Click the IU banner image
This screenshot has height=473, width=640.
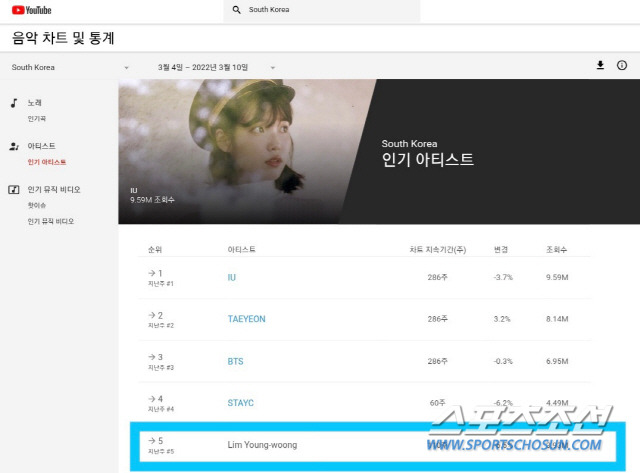247,151
